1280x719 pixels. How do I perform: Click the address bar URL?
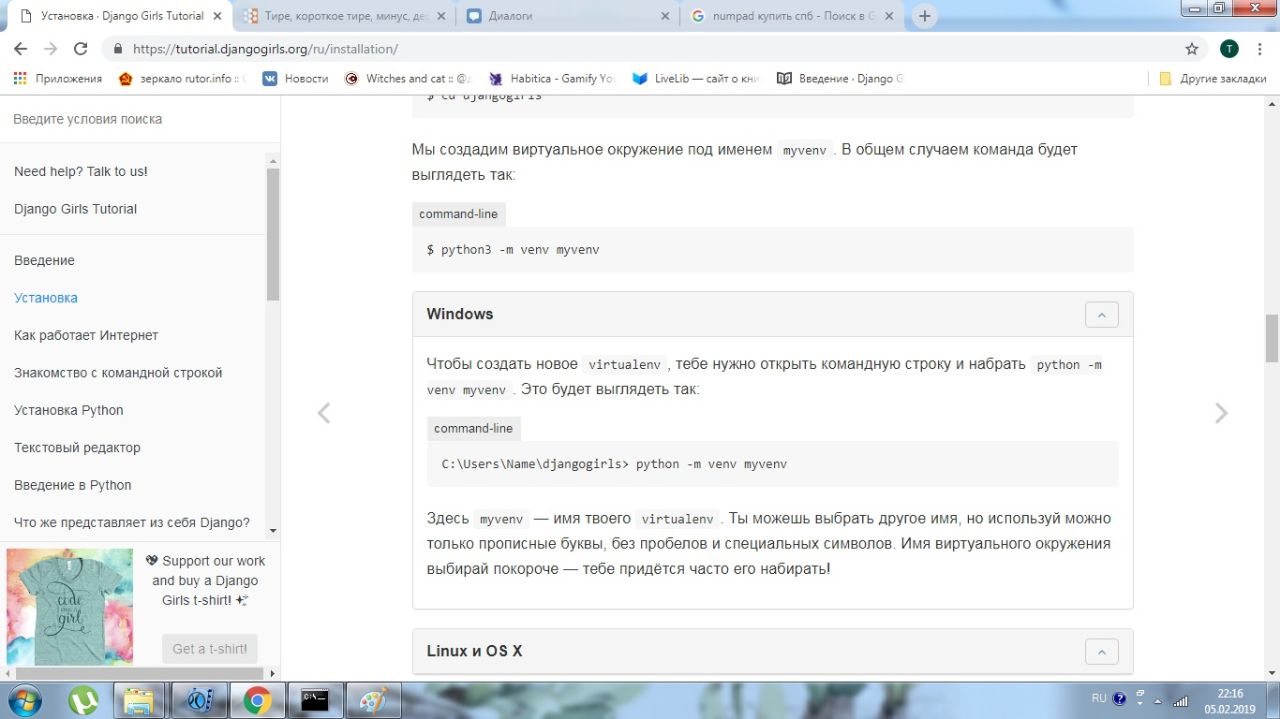(x=266, y=49)
